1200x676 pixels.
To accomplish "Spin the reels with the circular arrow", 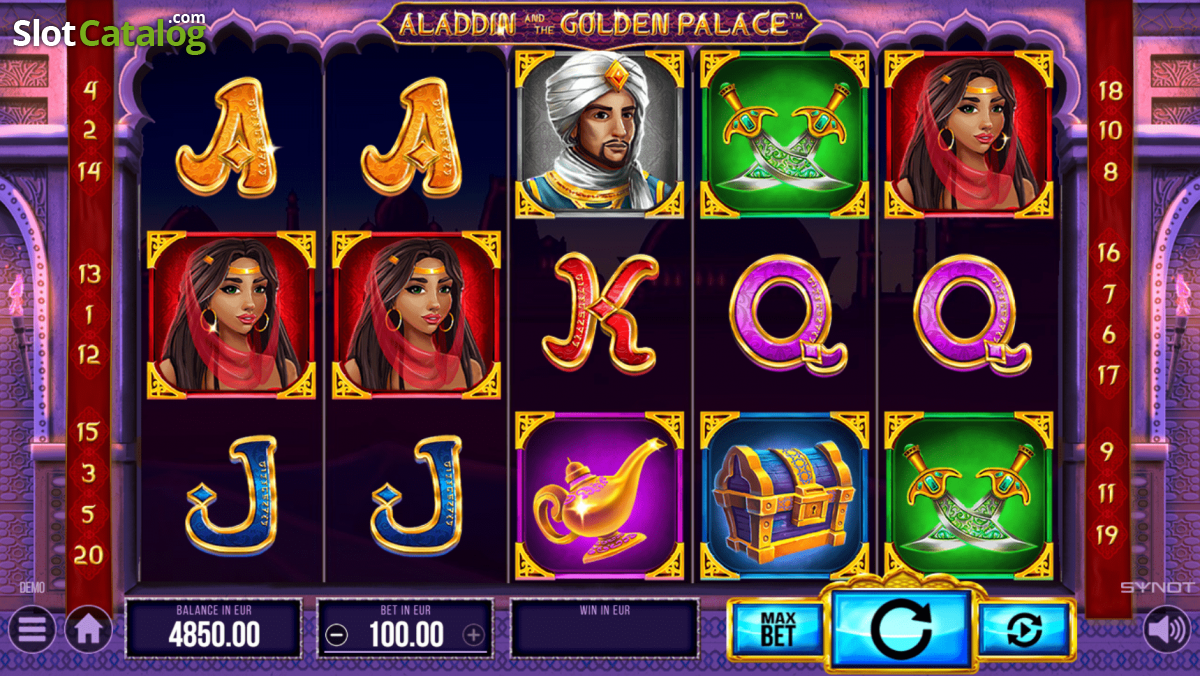I will click(x=902, y=628).
